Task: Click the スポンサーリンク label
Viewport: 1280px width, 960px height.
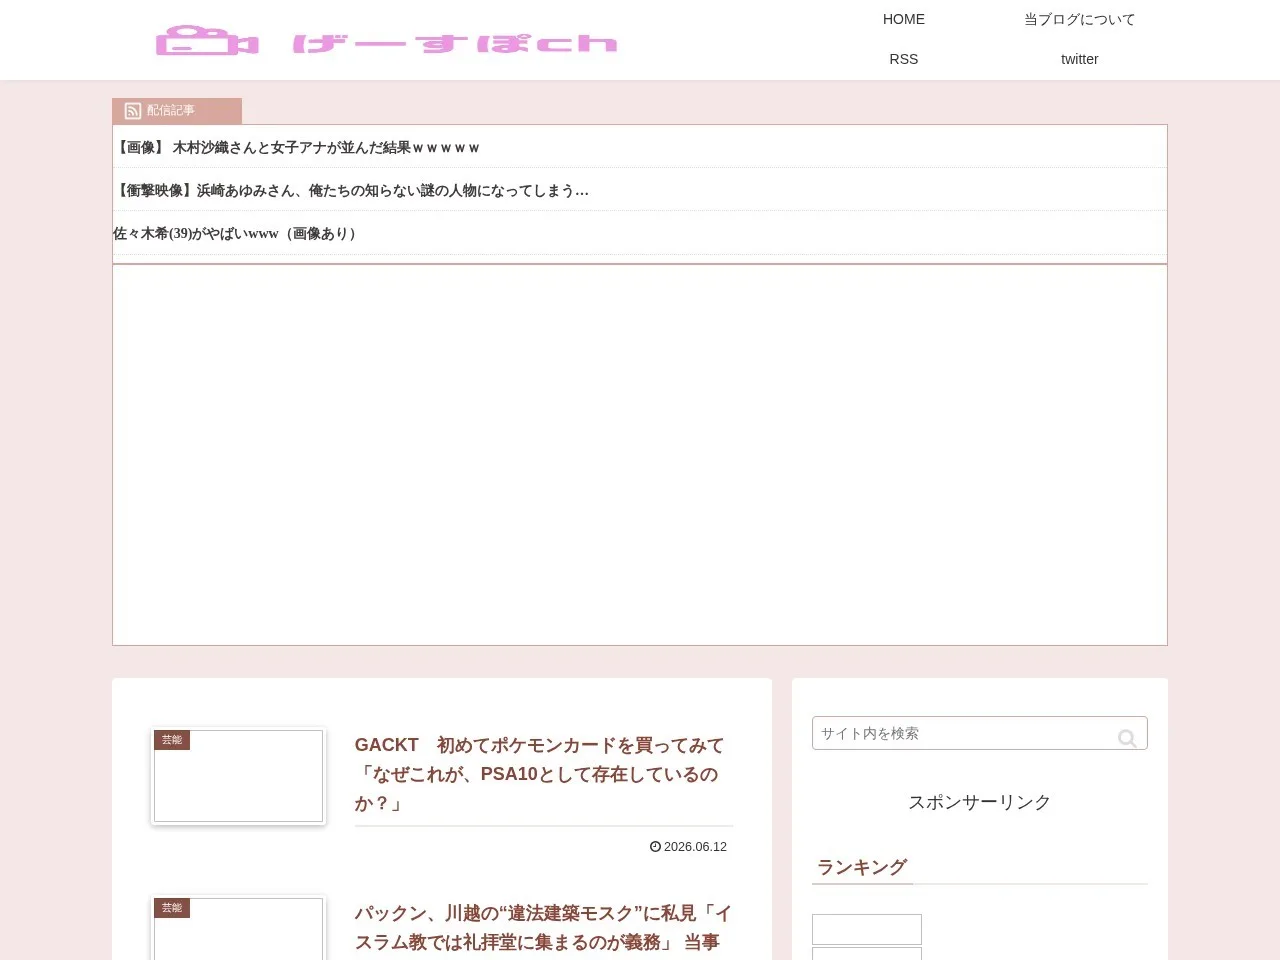Action: pos(980,802)
